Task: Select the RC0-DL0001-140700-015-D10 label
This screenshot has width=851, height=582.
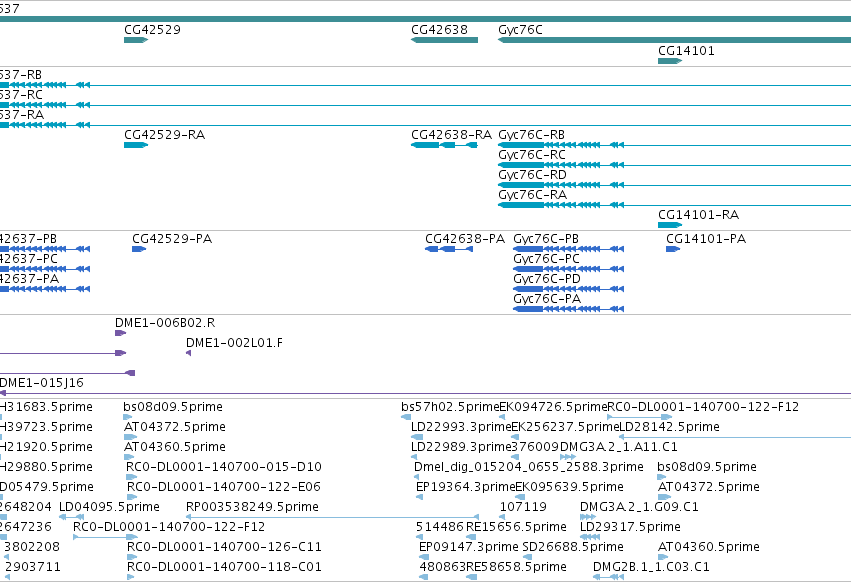Action: coord(224,467)
